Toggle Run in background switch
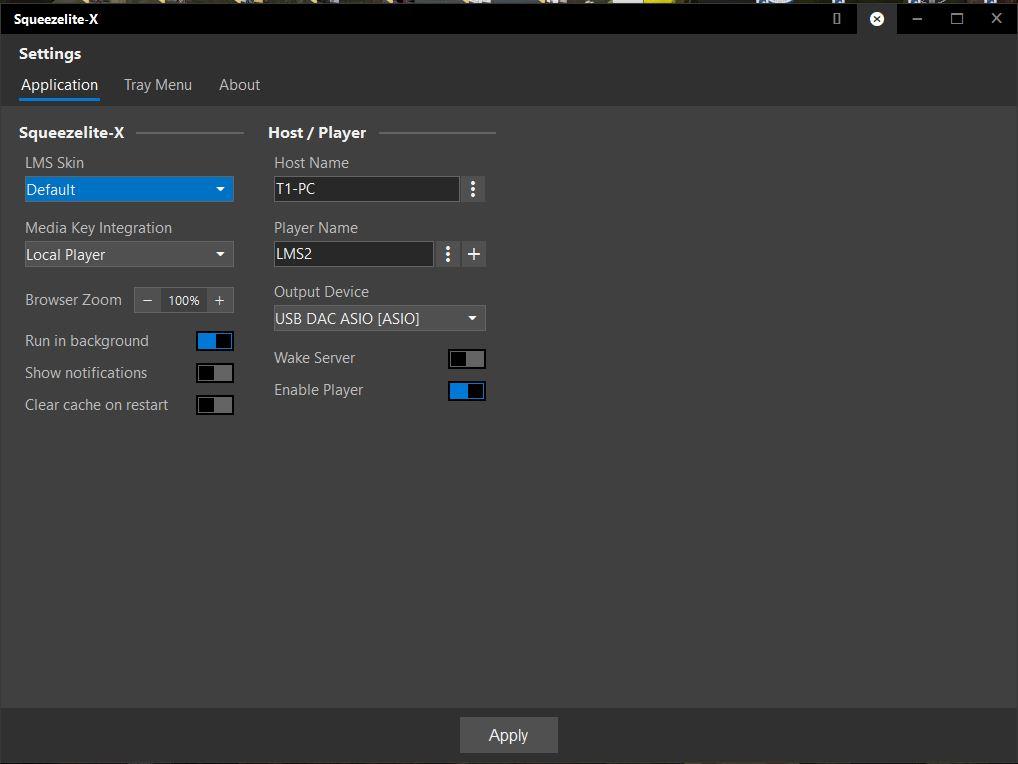This screenshot has width=1018, height=764. point(215,341)
